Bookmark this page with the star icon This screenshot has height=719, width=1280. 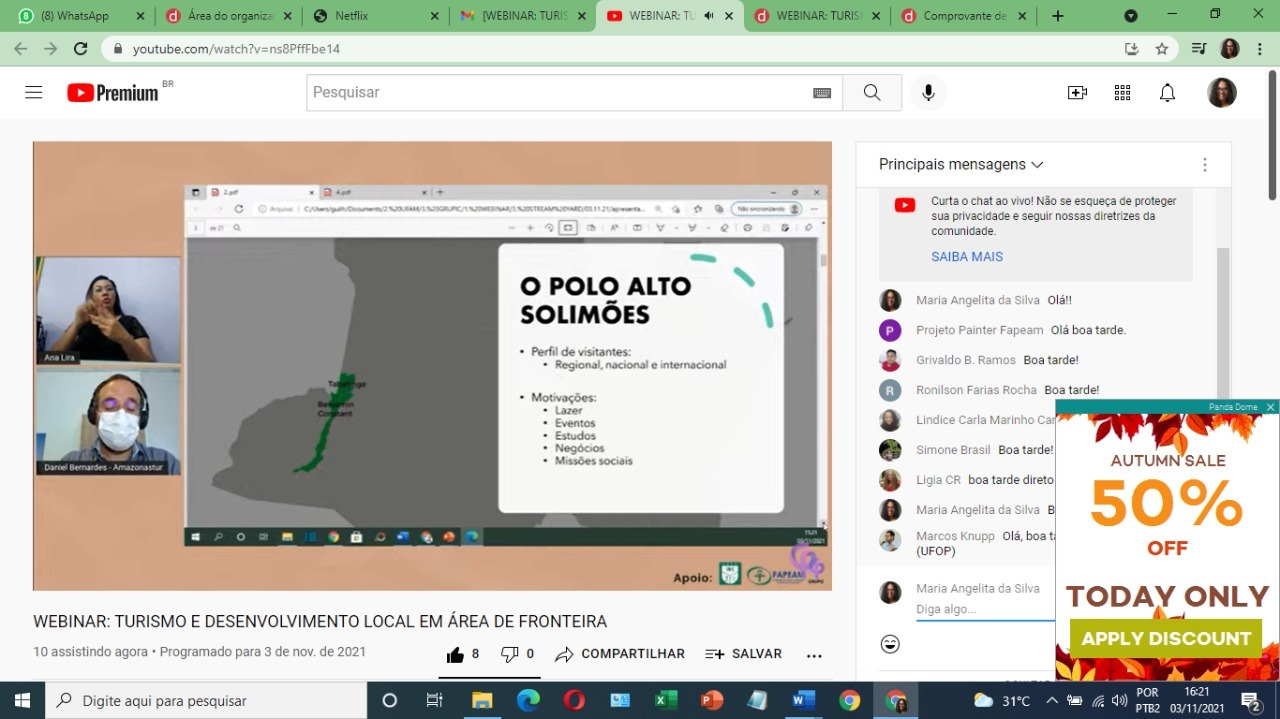tap(1161, 49)
